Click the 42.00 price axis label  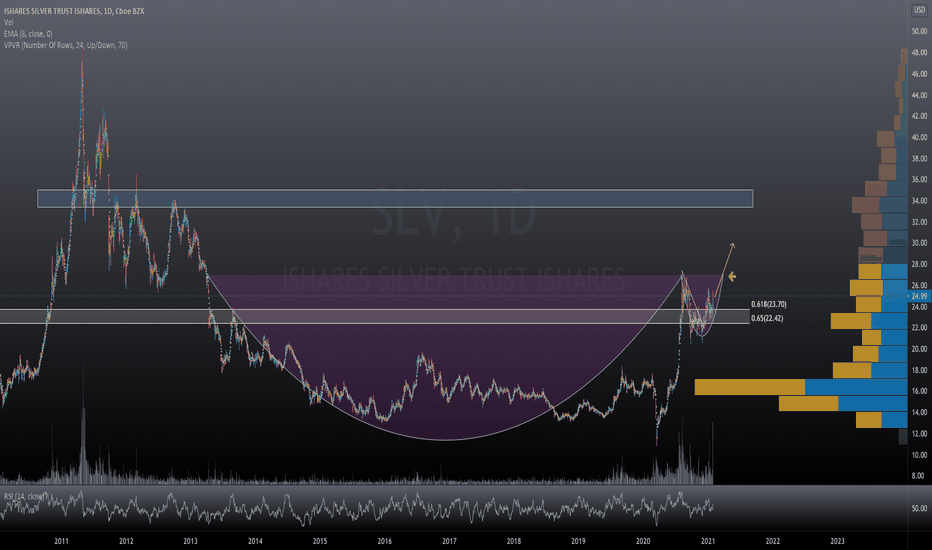[919, 116]
